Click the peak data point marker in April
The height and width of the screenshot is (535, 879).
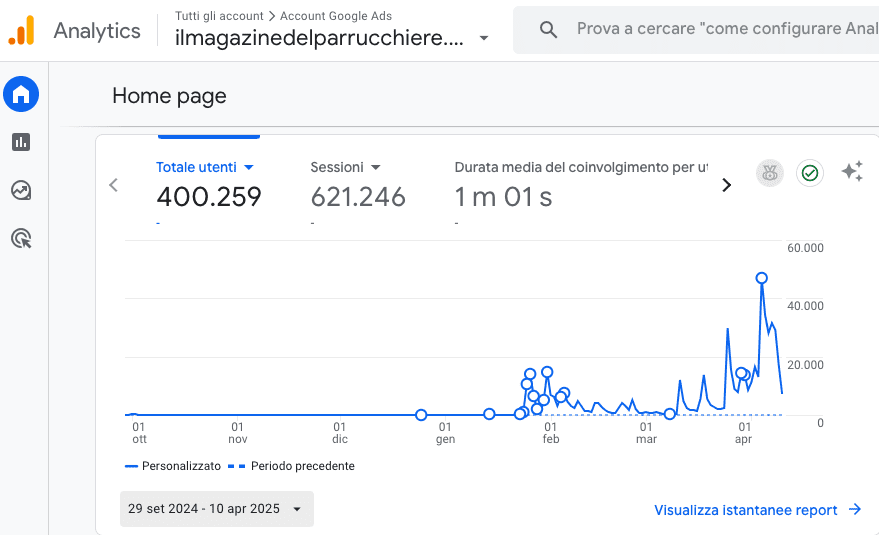point(762,278)
